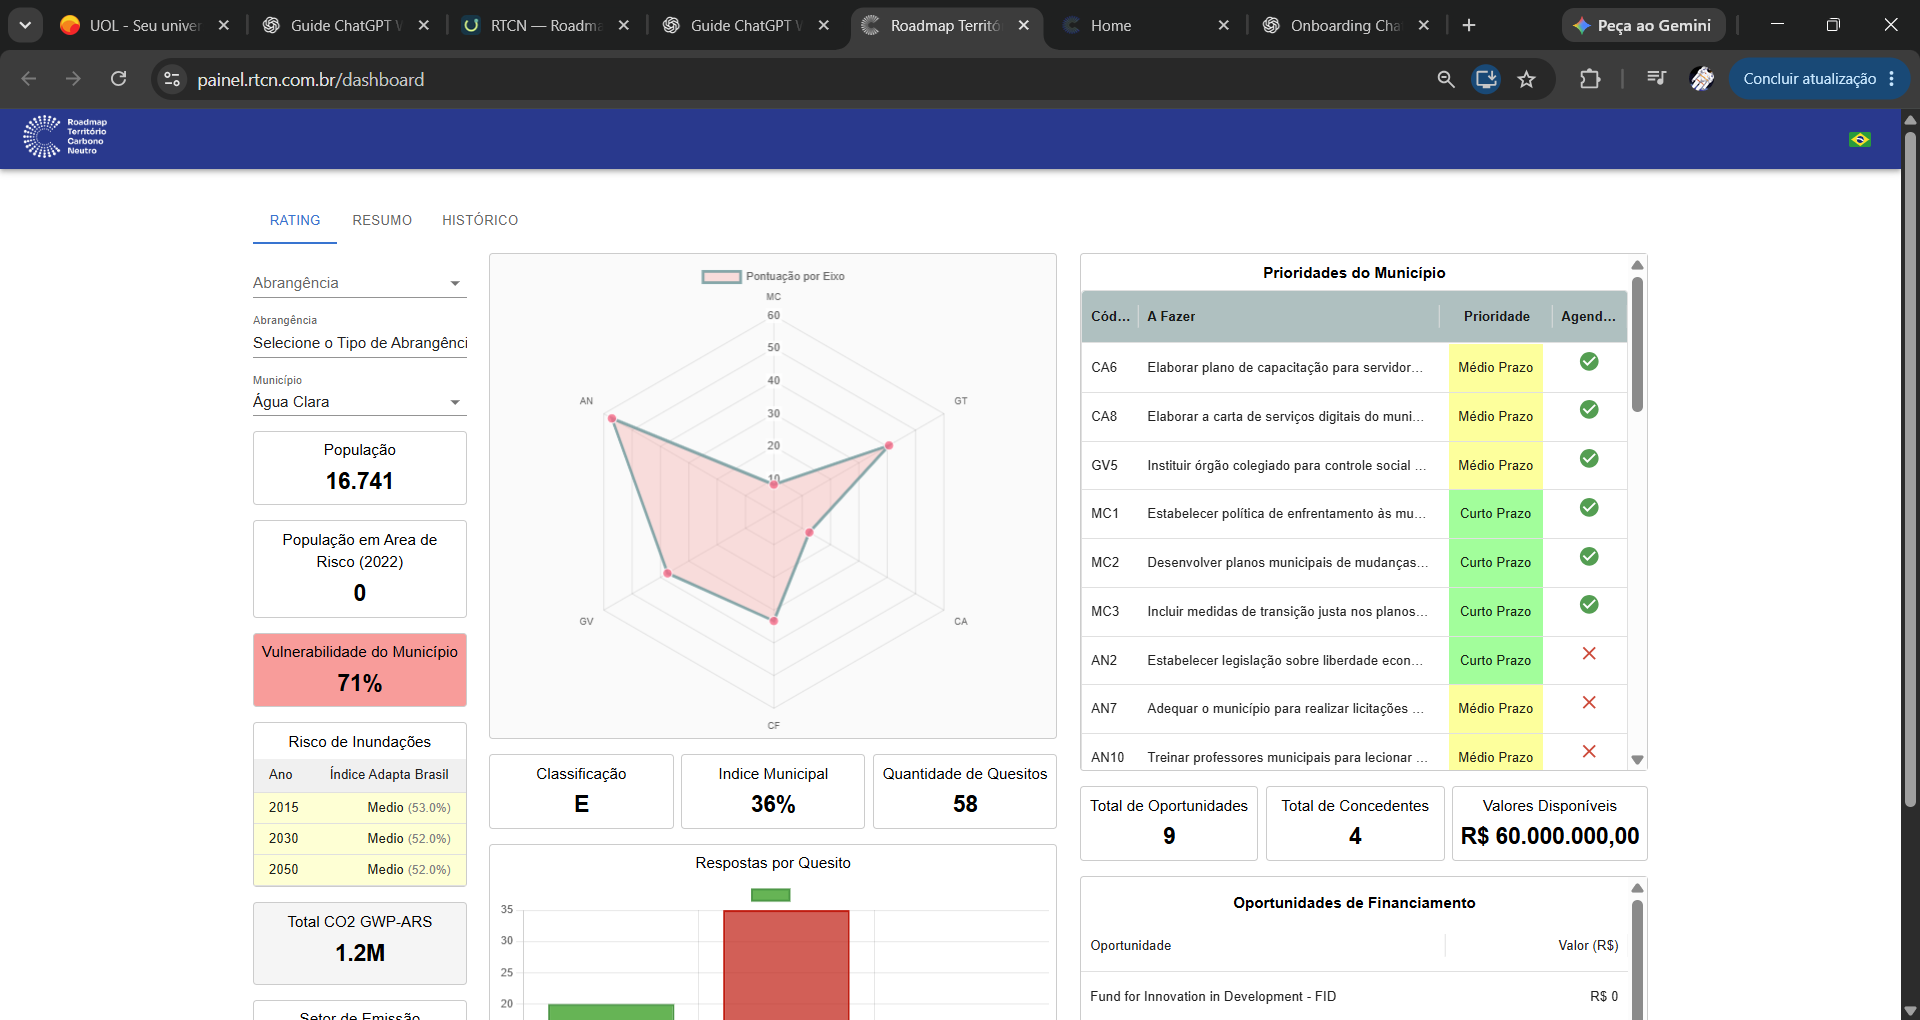Click the site information icon beside URL

click(x=172, y=79)
